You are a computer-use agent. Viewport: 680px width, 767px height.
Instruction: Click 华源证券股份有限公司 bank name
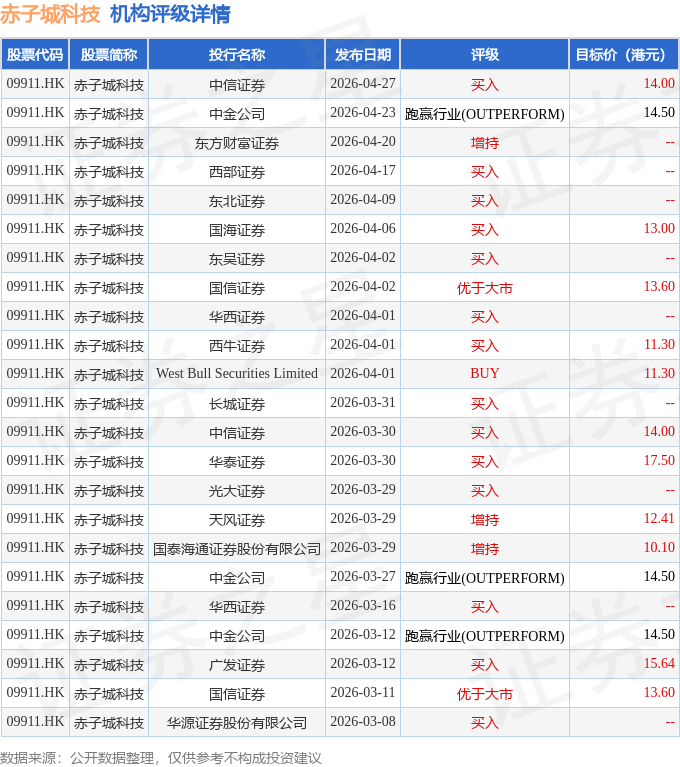(237, 723)
